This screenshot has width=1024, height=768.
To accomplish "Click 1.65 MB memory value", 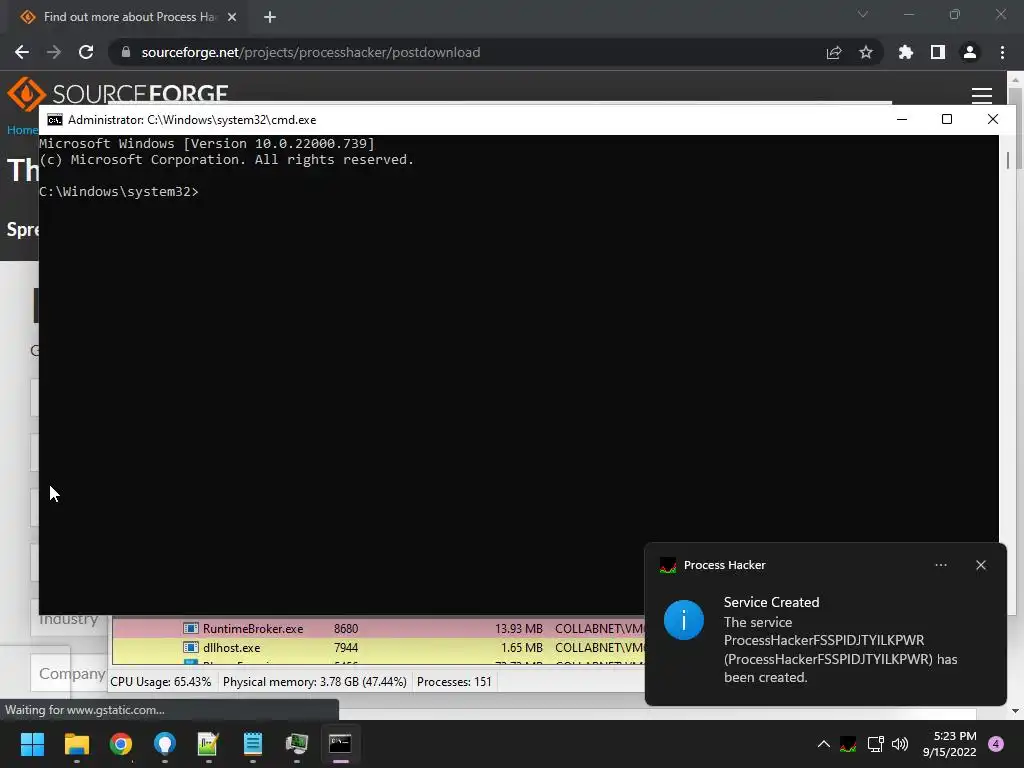I will 521,648.
